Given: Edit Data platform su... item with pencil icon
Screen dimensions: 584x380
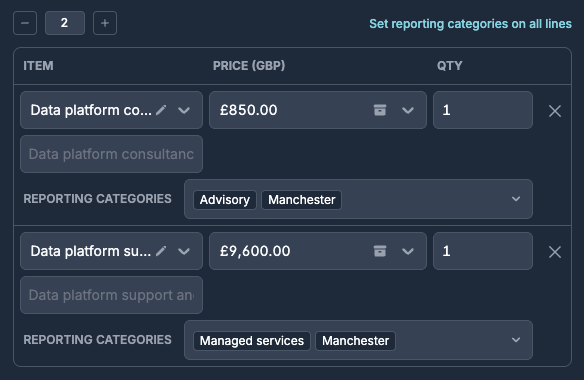Looking at the screenshot, I should (x=161, y=251).
